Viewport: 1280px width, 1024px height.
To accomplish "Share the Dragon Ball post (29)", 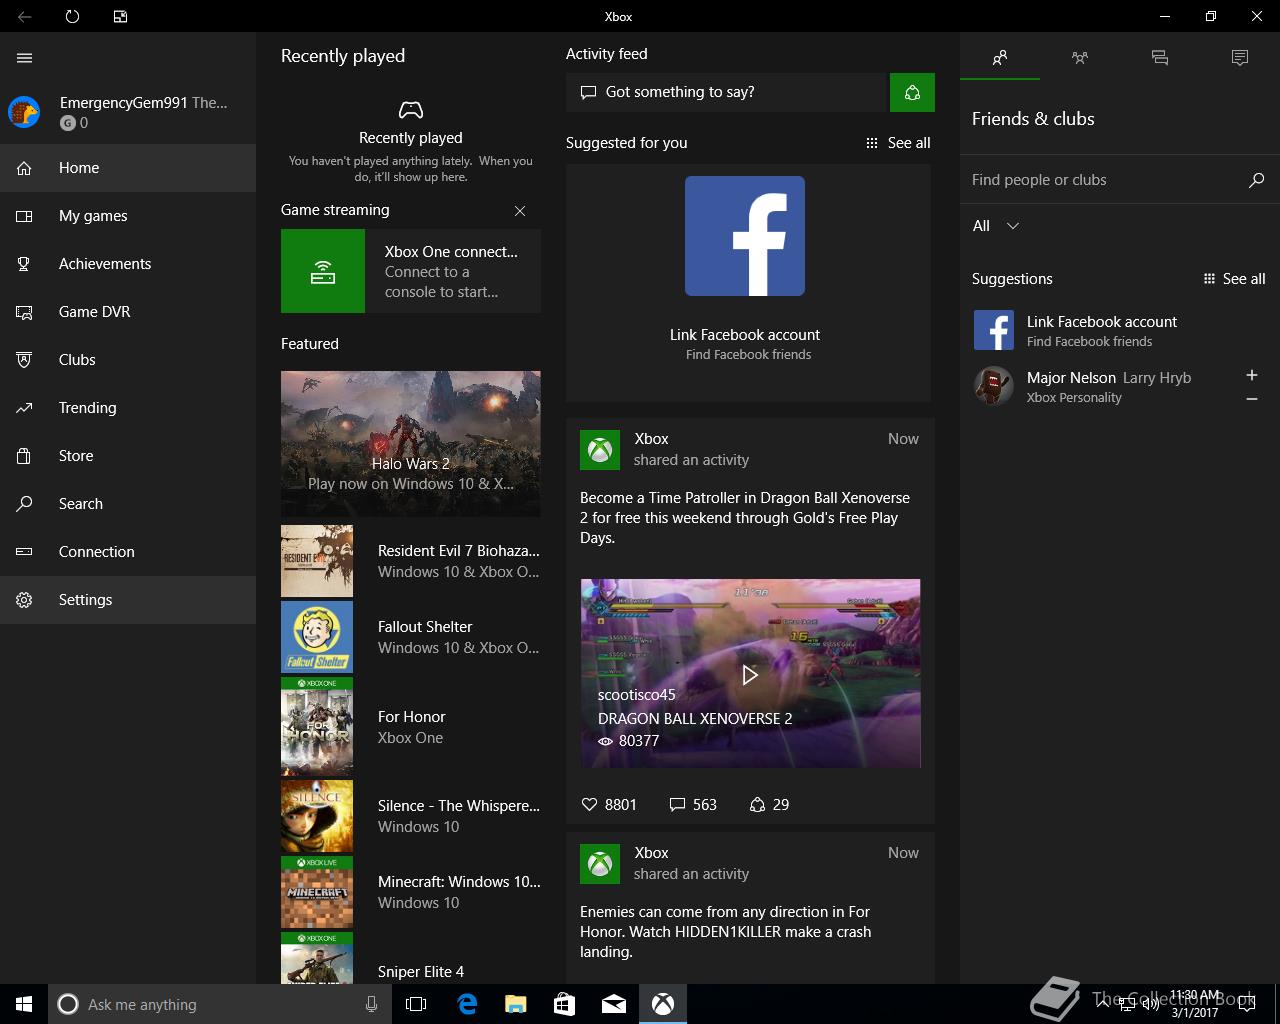I will pyautogui.click(x=769, y=804).
